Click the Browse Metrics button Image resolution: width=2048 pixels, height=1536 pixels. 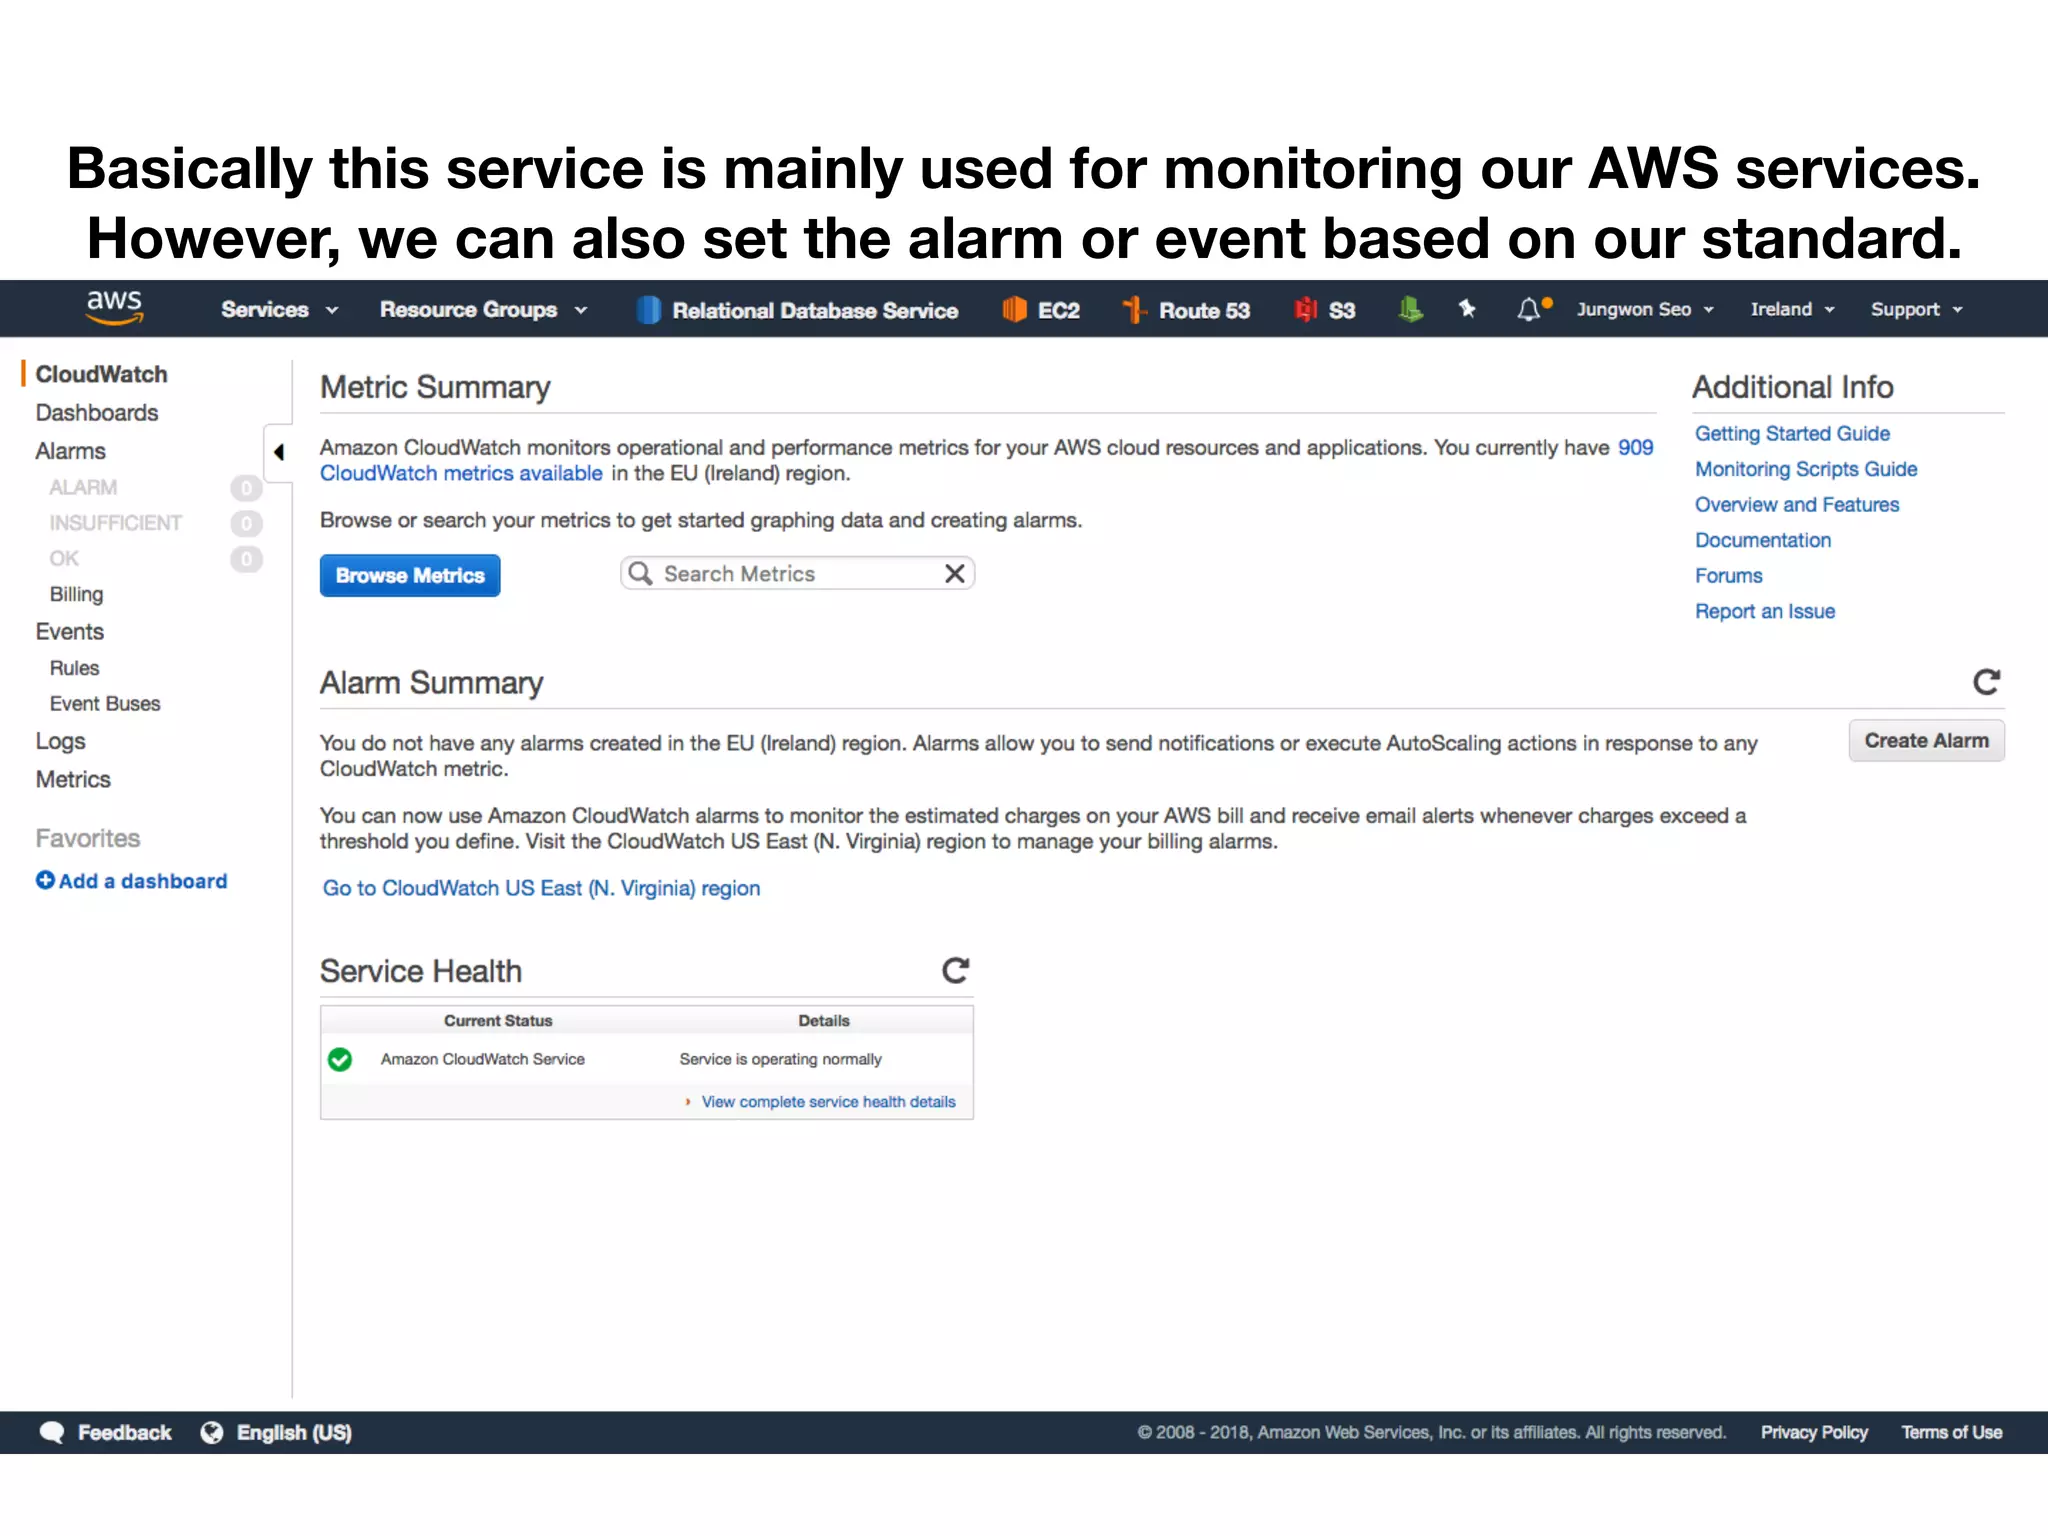pyautogui.click(x=410, y=575)
